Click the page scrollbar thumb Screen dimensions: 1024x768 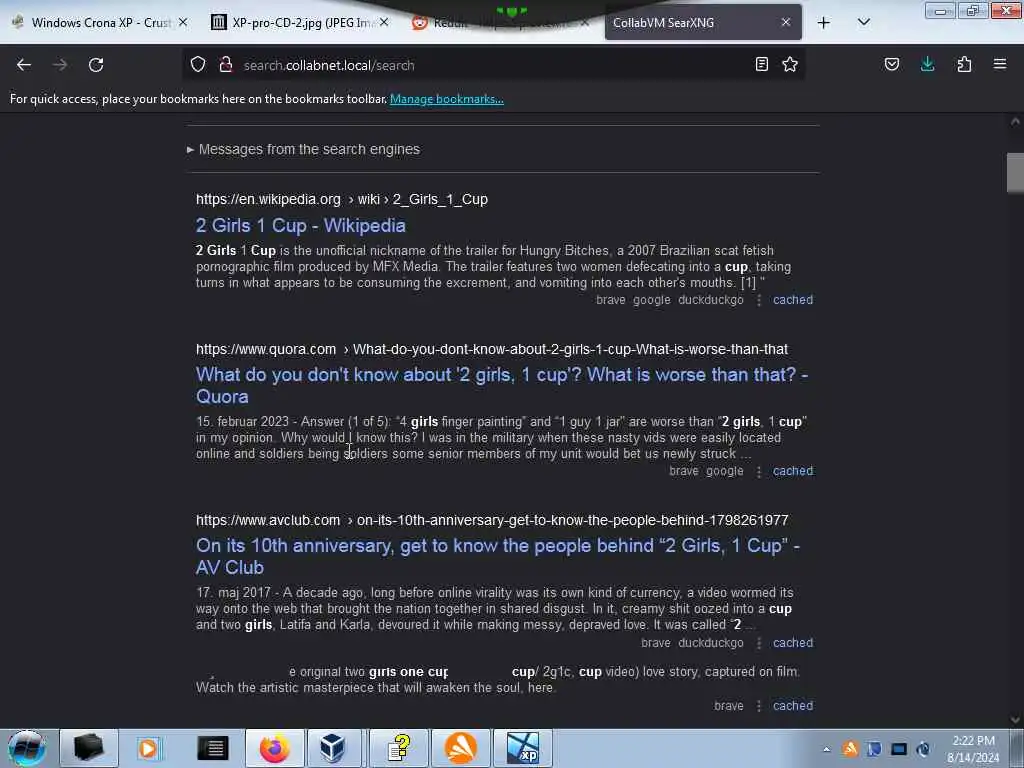coord(1015,173)
